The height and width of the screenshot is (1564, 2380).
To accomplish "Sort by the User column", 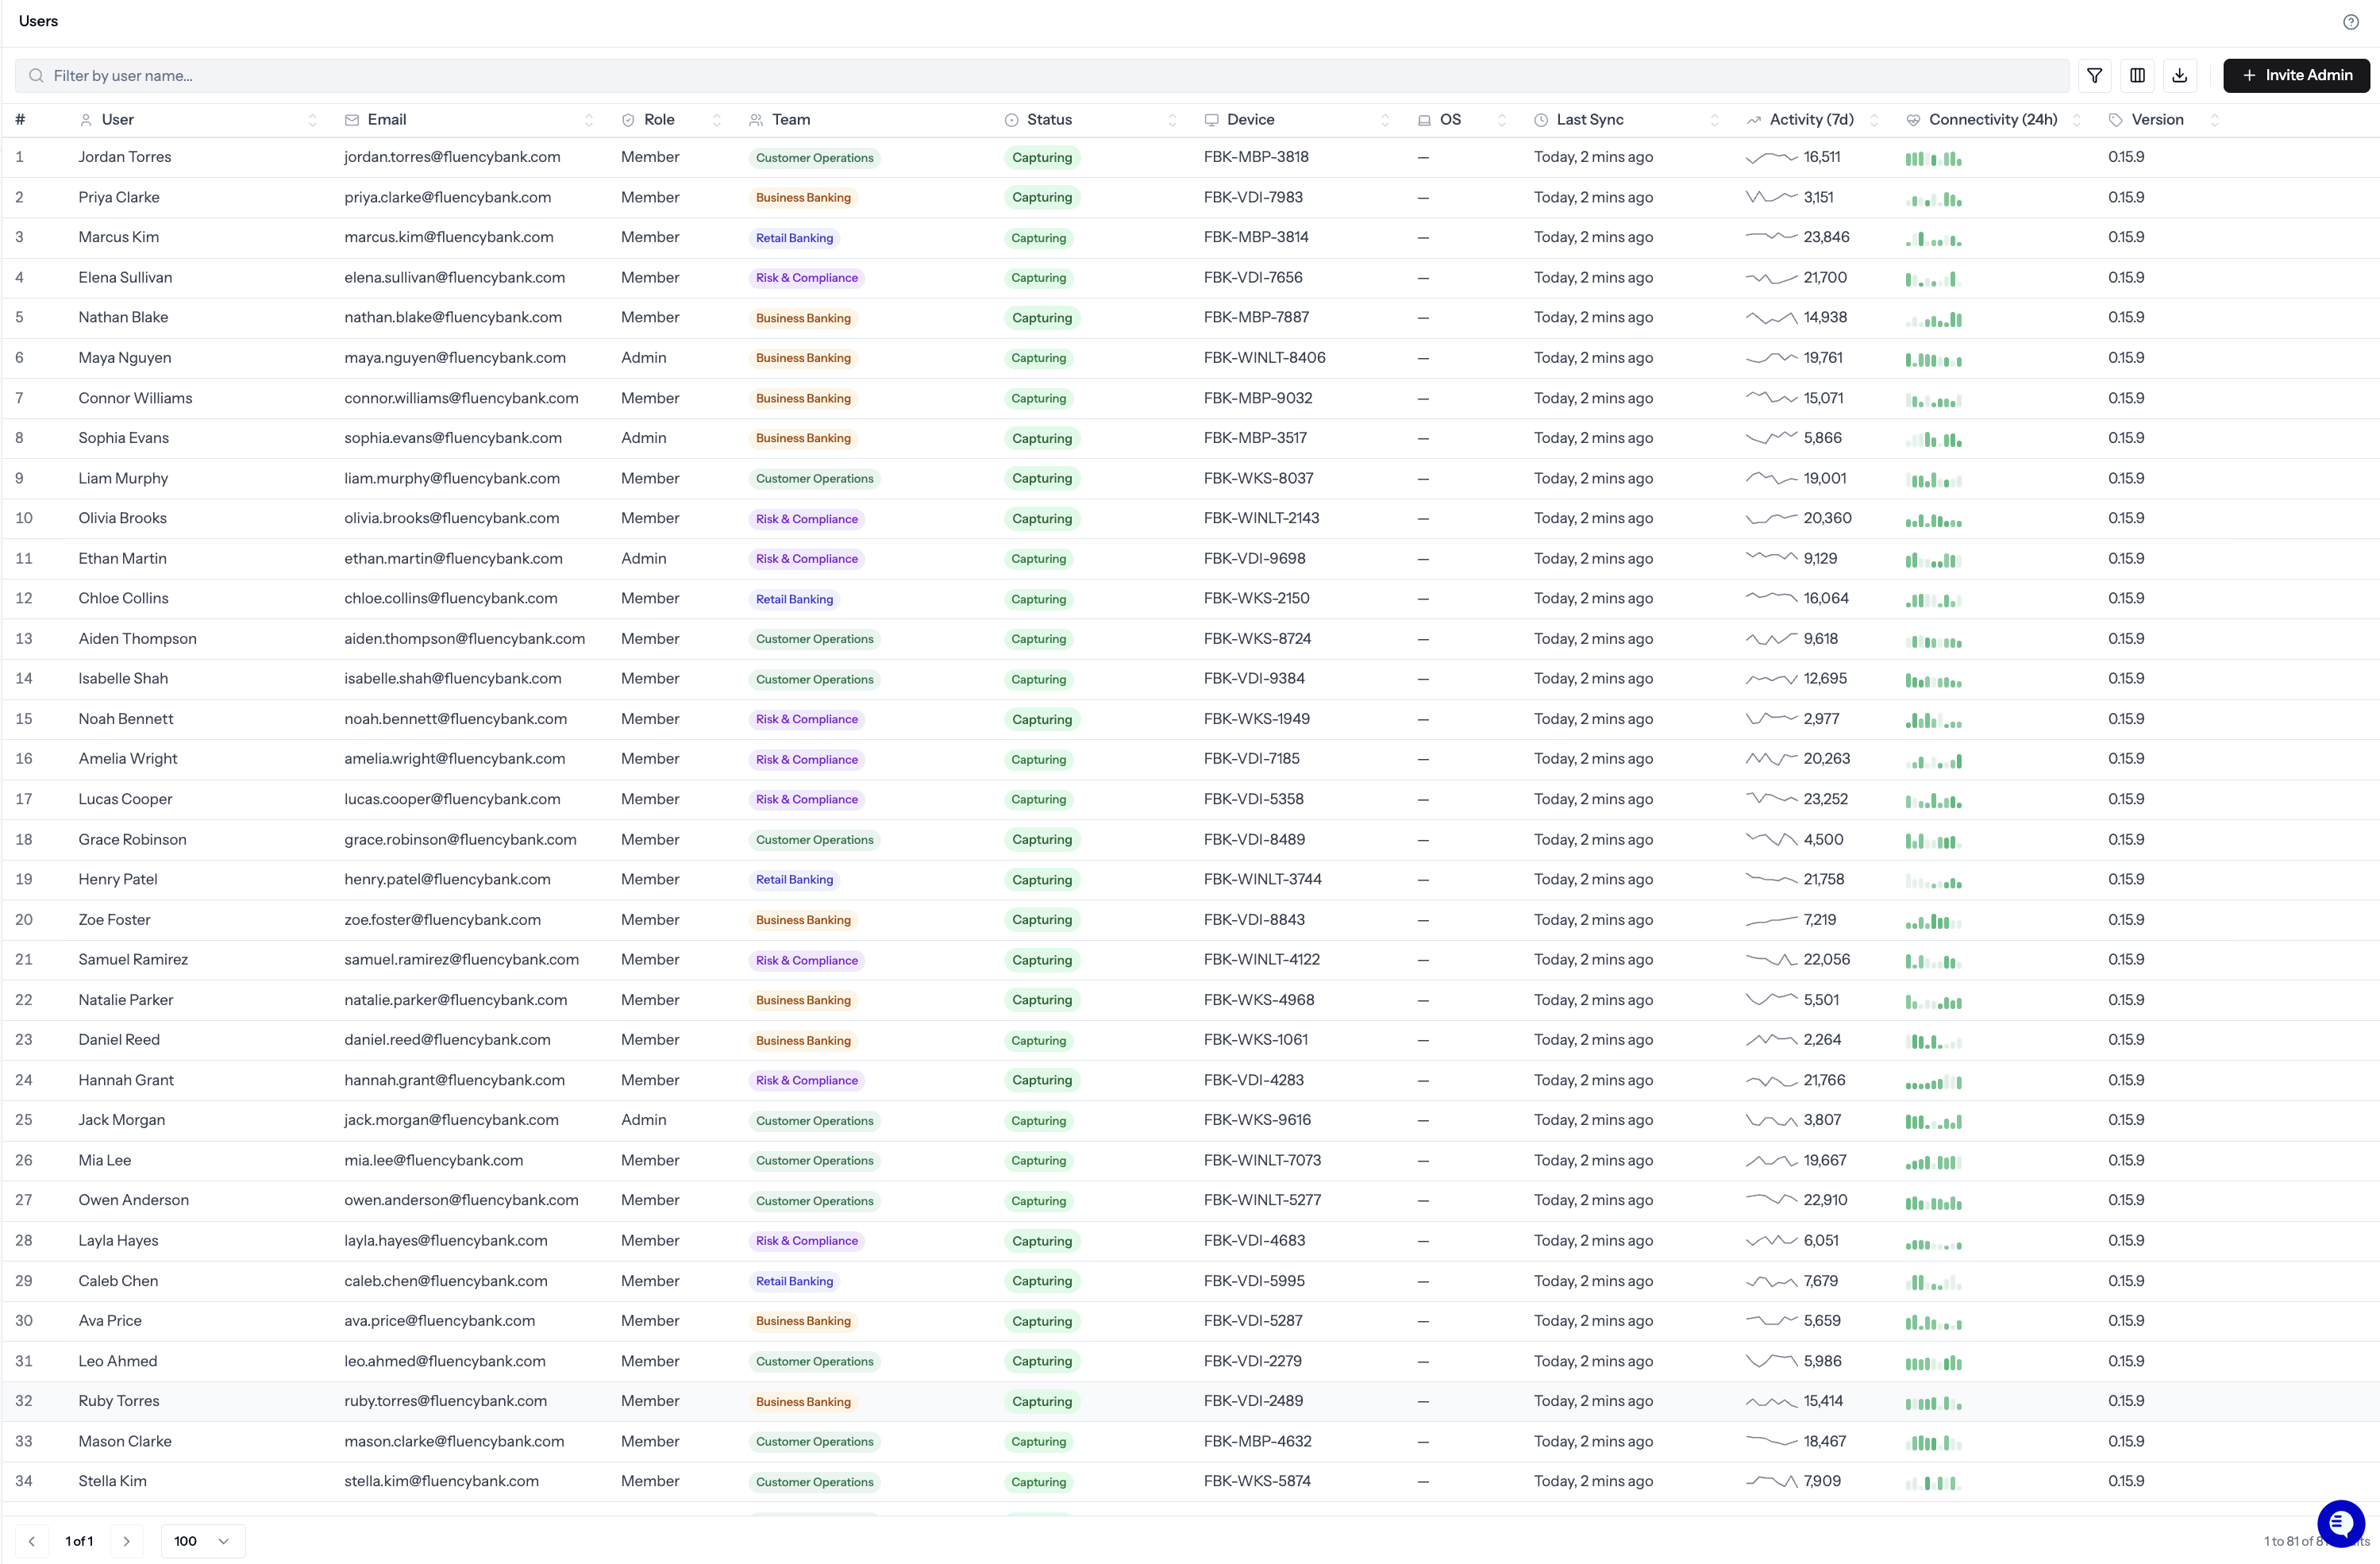I will pos(313,120).
